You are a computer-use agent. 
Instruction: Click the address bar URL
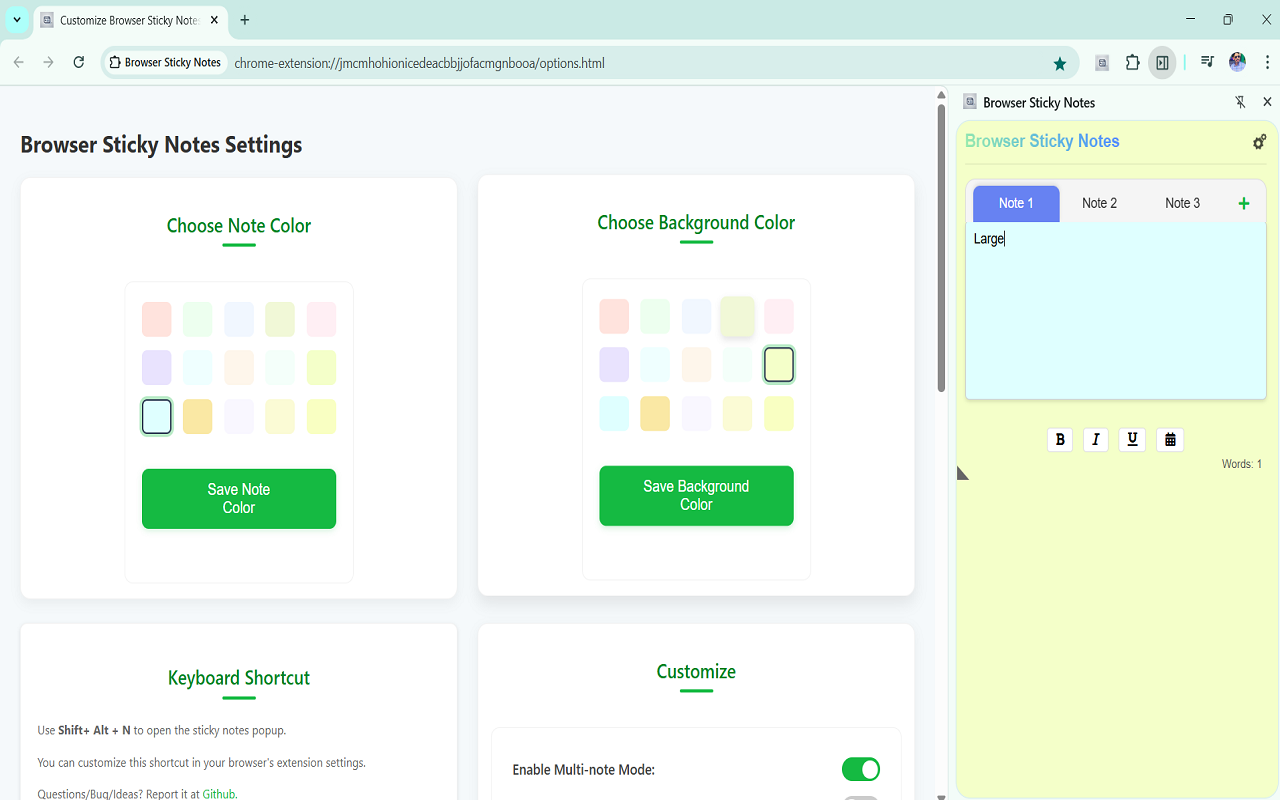[x=419, y=63]
